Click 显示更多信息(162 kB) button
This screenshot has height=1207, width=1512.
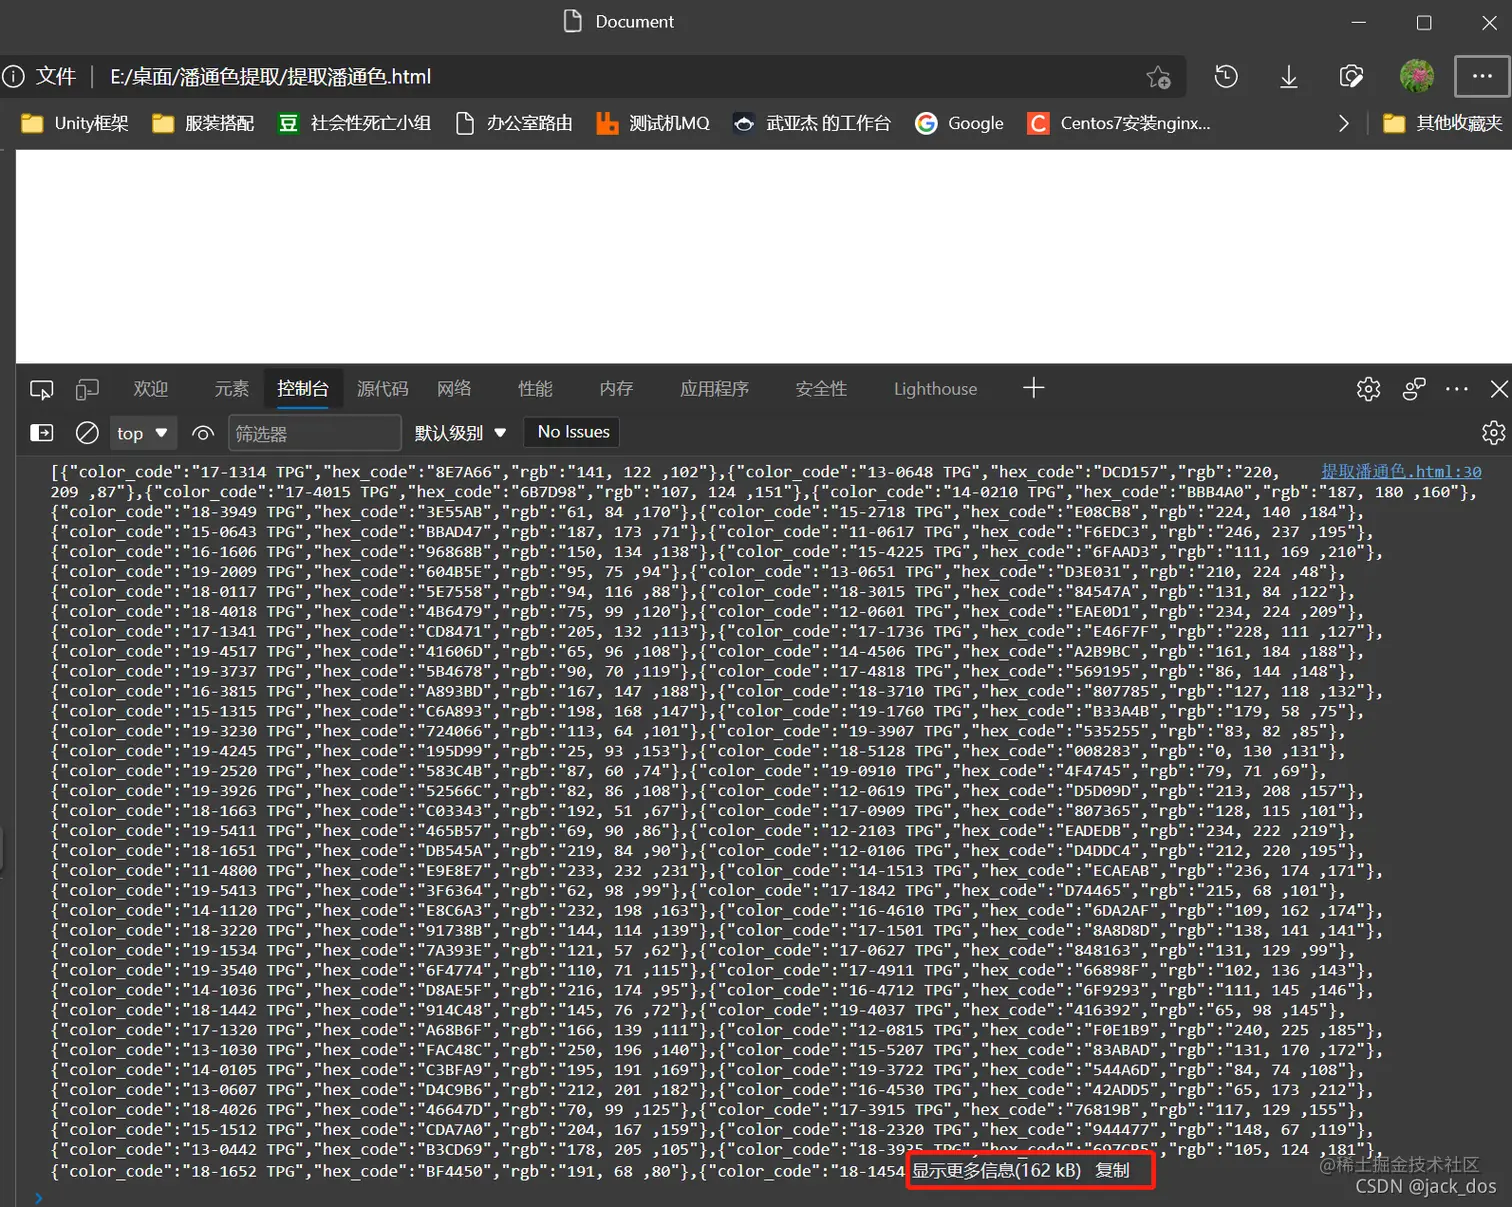click(x=996, y=1170)
